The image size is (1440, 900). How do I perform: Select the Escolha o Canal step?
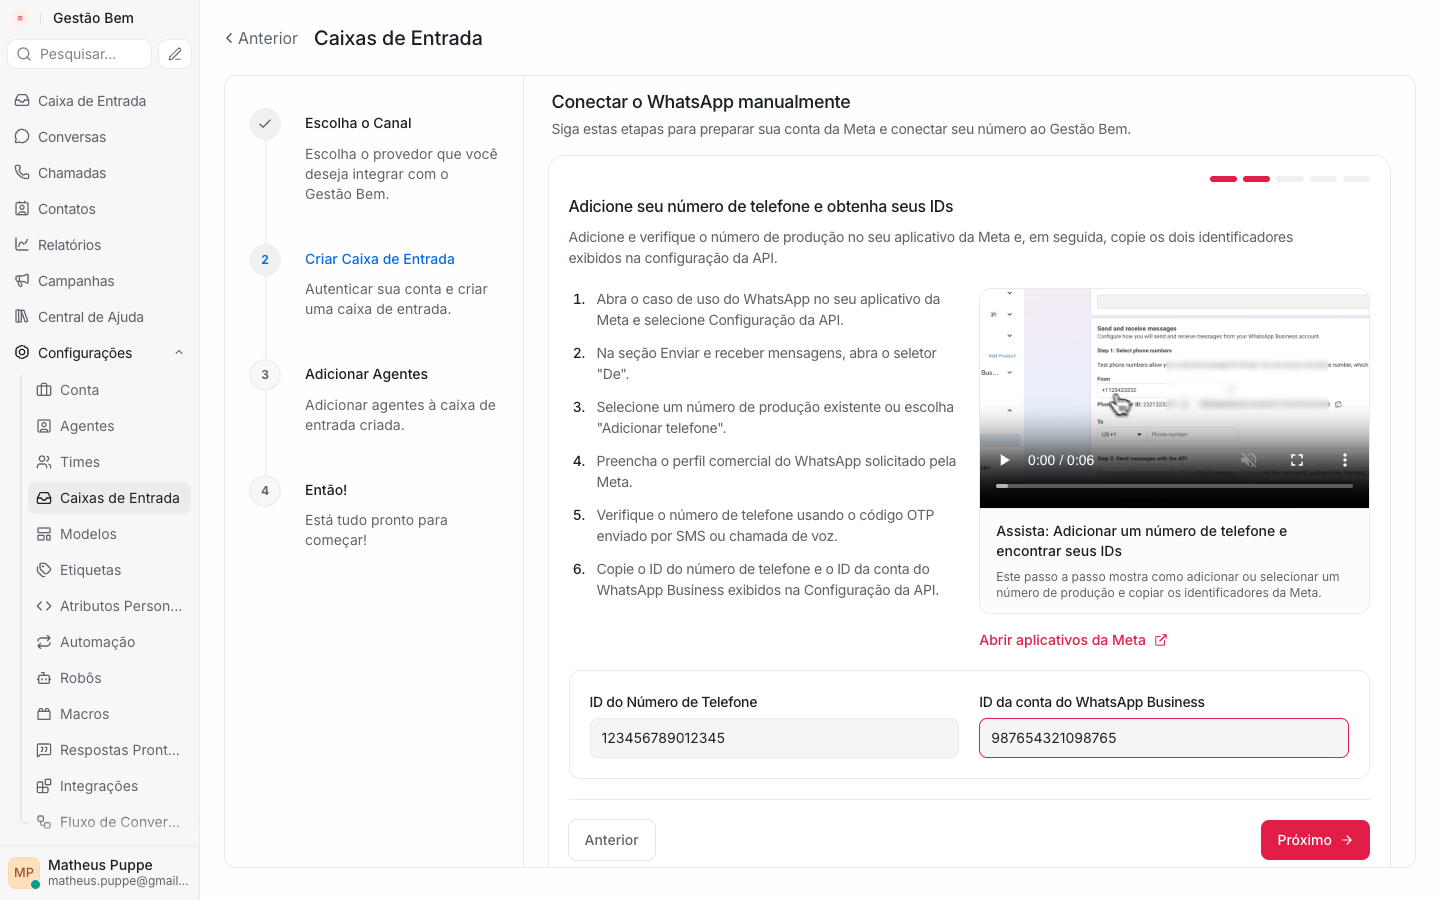coord(358,123)
